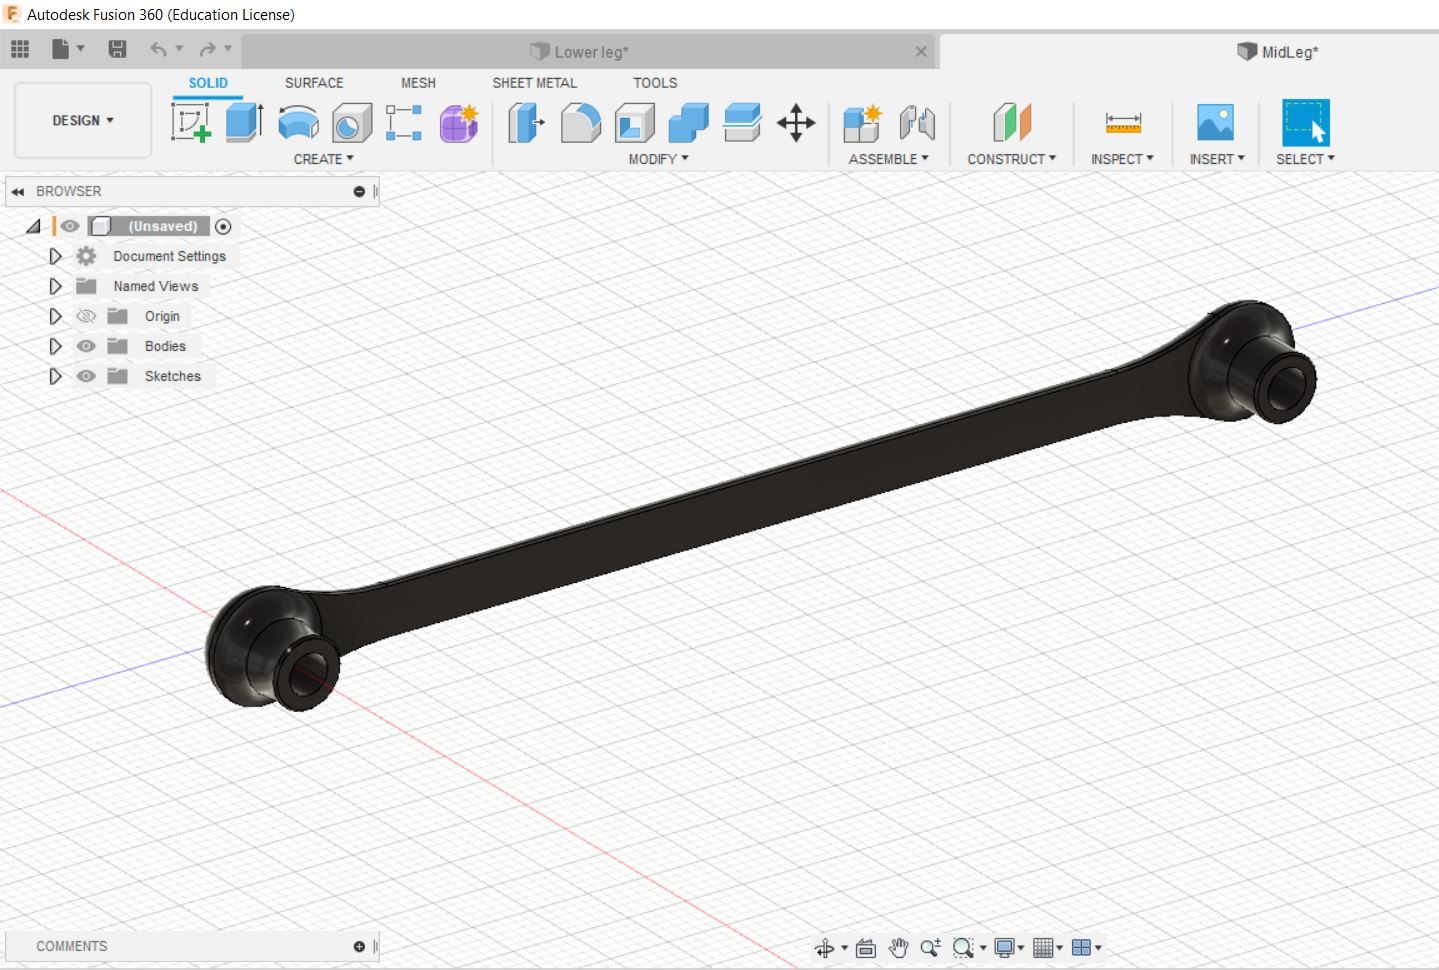Activate the Pan hand tool
Image resolution: width=1439 pixels, height=970 pixels.
click(x=898, y=948)
